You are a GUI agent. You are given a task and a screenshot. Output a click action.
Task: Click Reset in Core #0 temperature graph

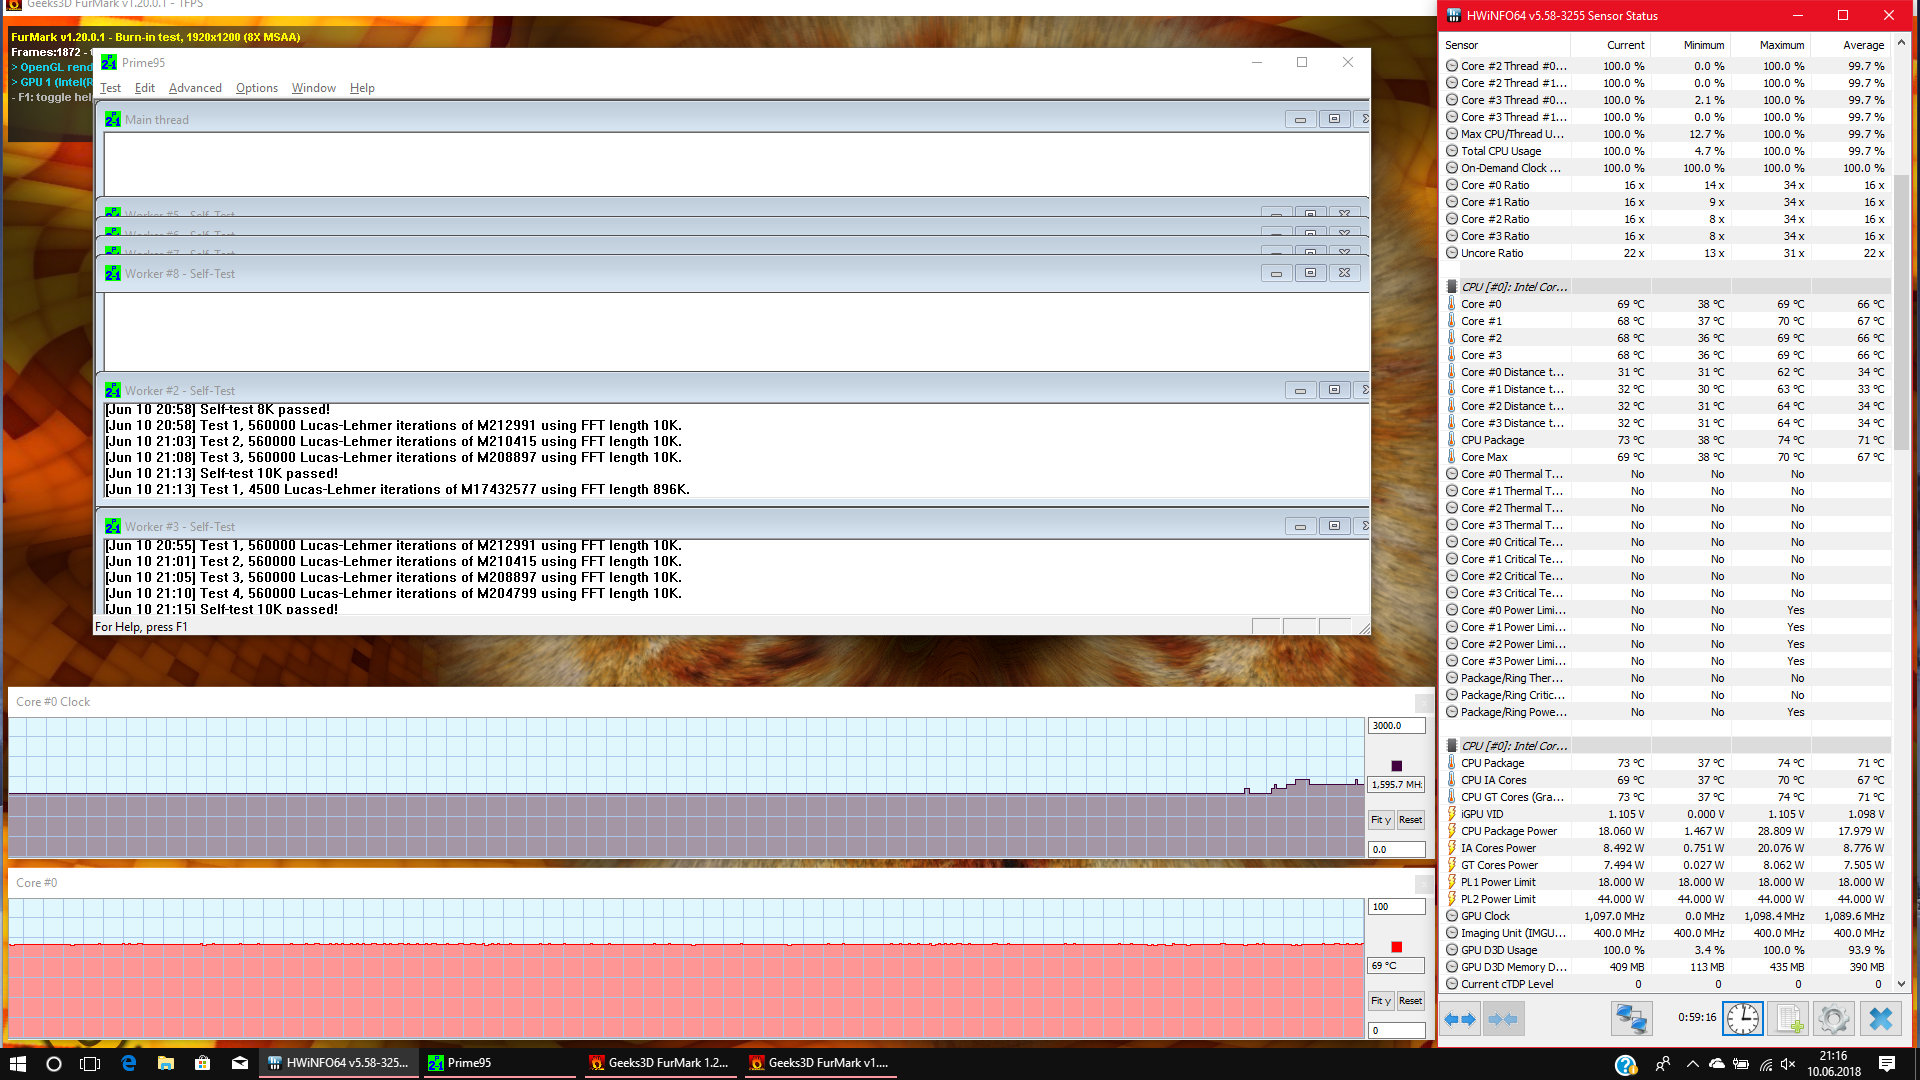click(1410, 1001)
